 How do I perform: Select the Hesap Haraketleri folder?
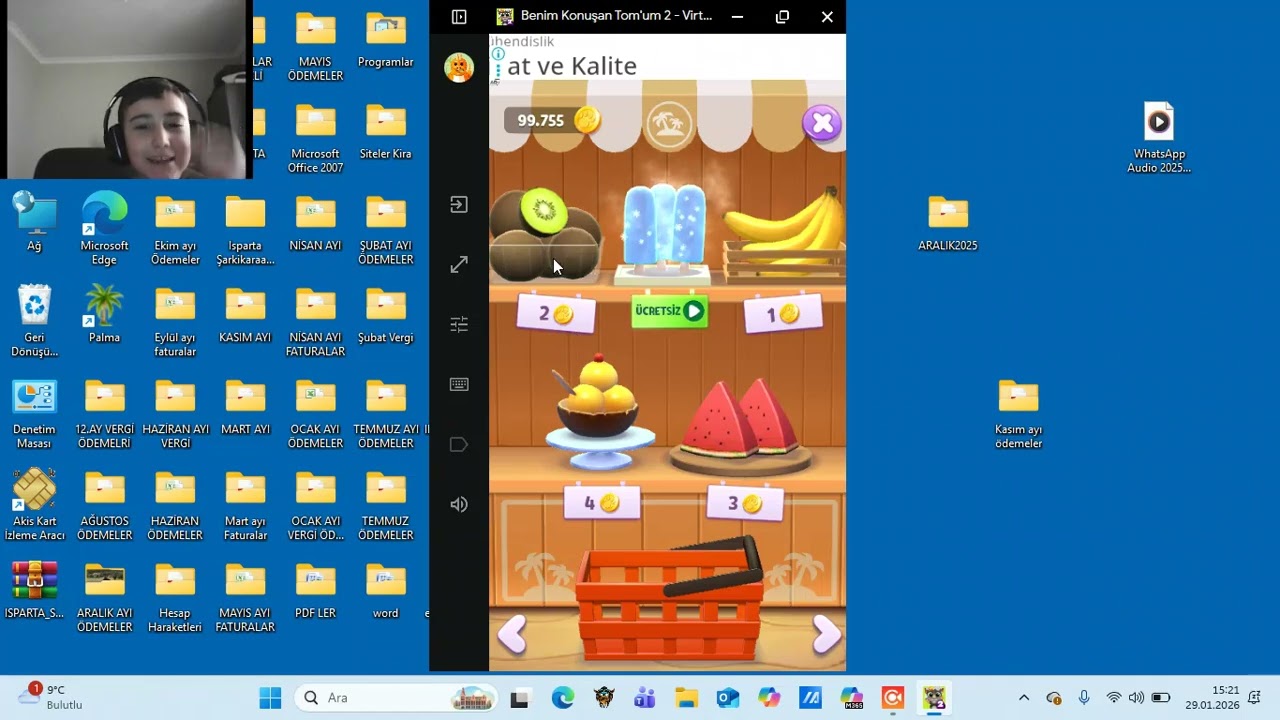point(175,597)
